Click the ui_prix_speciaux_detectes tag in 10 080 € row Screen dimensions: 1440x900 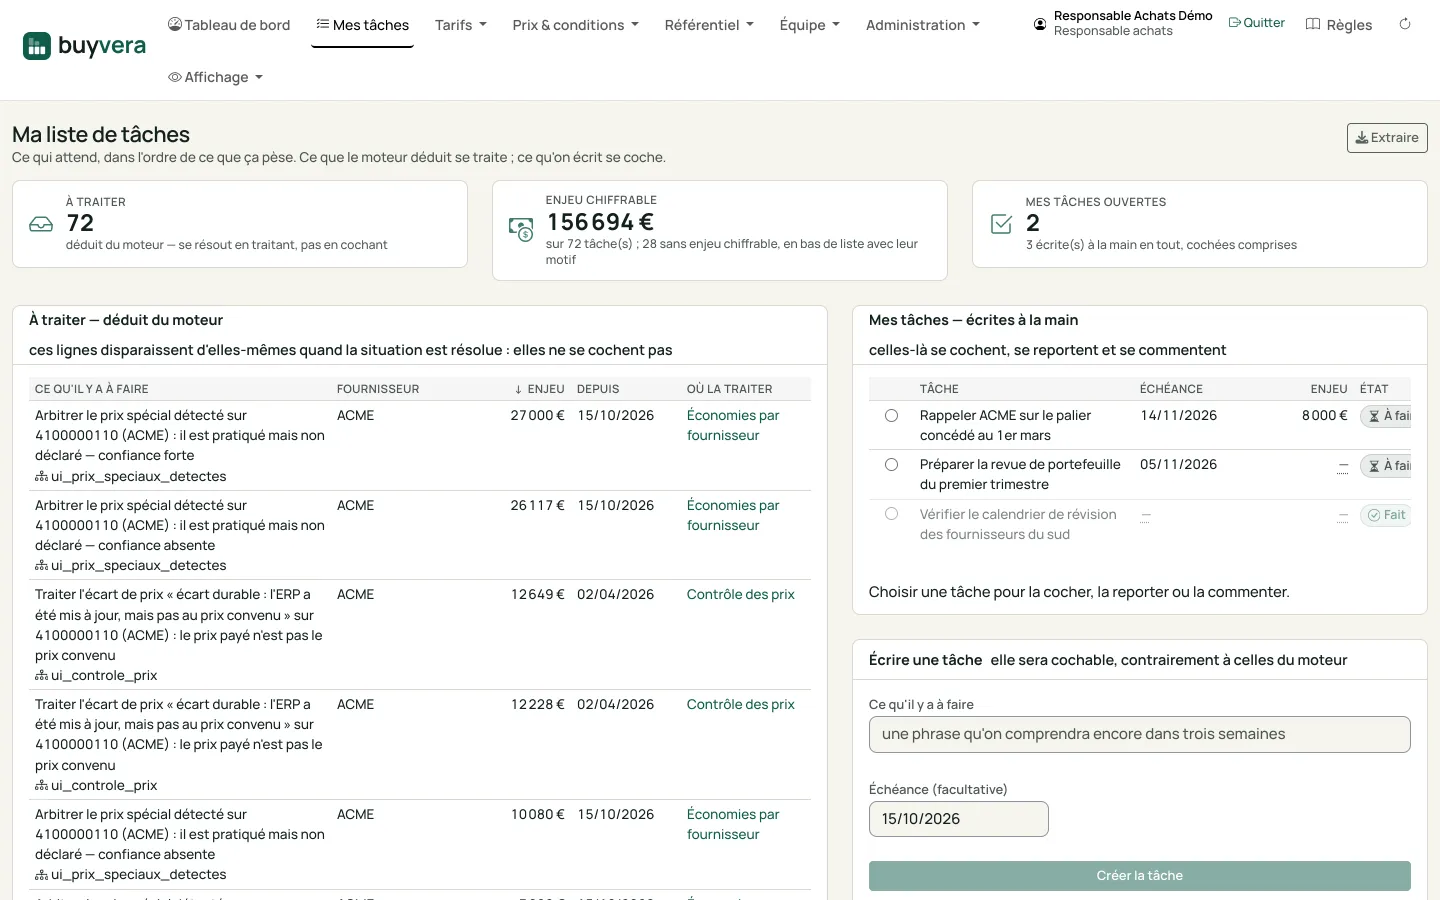[131, 875]
